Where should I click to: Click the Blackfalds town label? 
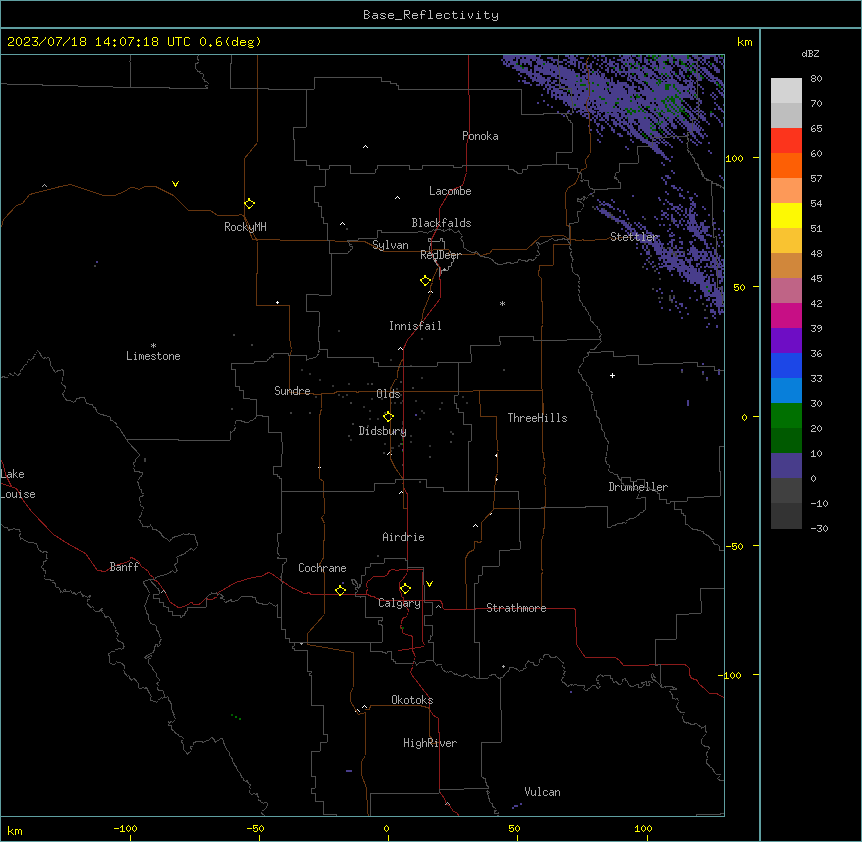click(441, 223)
